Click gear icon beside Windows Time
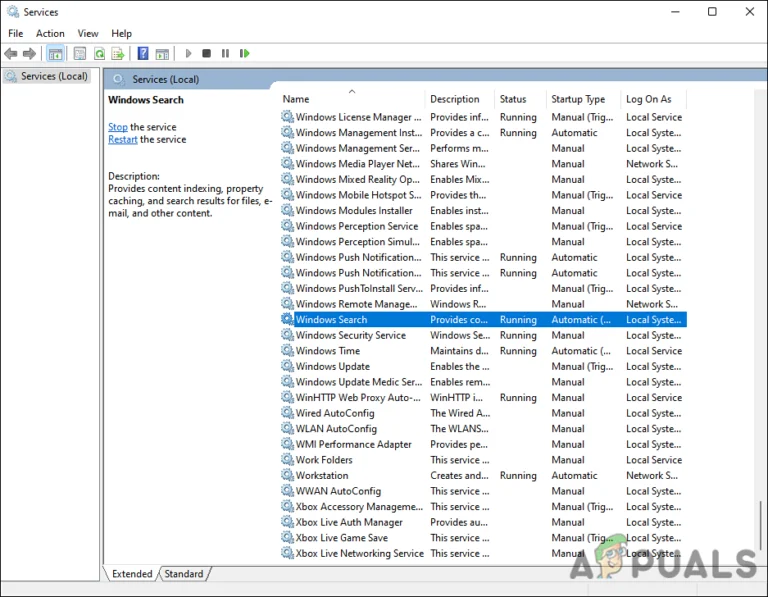The width and height of the screenshot is (768, 597). [287, 350]
